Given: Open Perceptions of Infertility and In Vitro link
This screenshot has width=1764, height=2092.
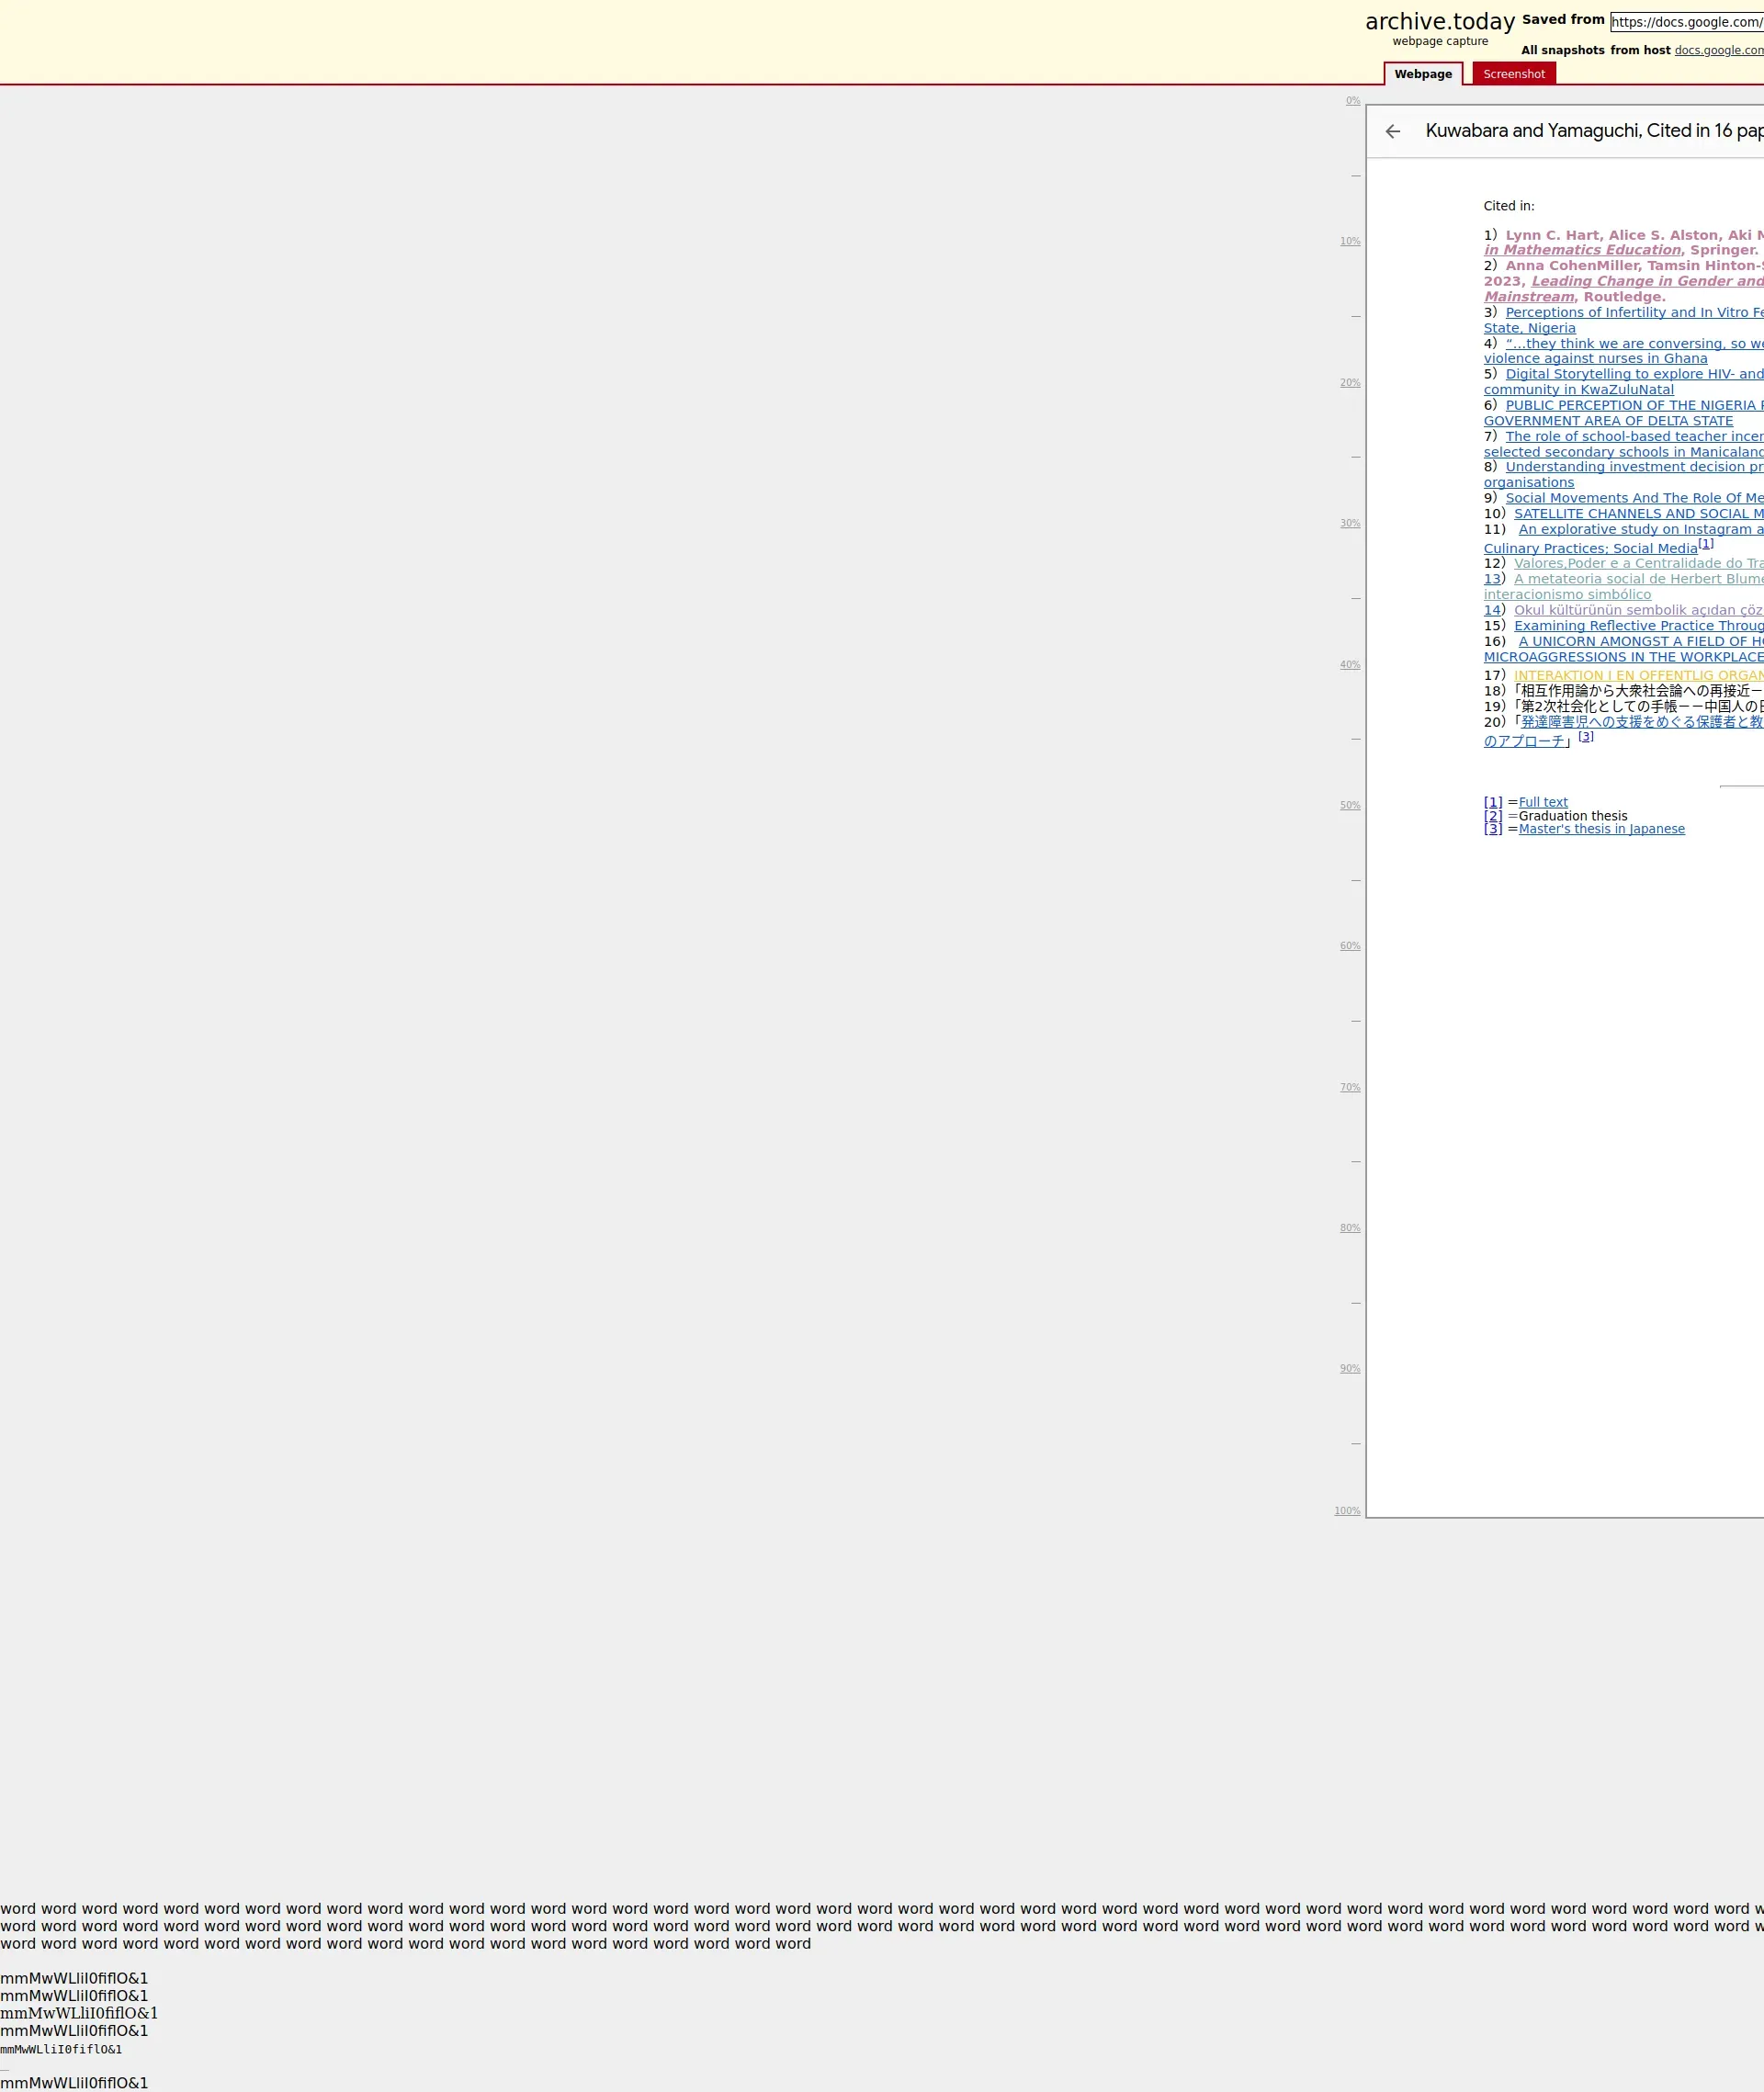Looking at the screenshot, I should point(1633,312).
